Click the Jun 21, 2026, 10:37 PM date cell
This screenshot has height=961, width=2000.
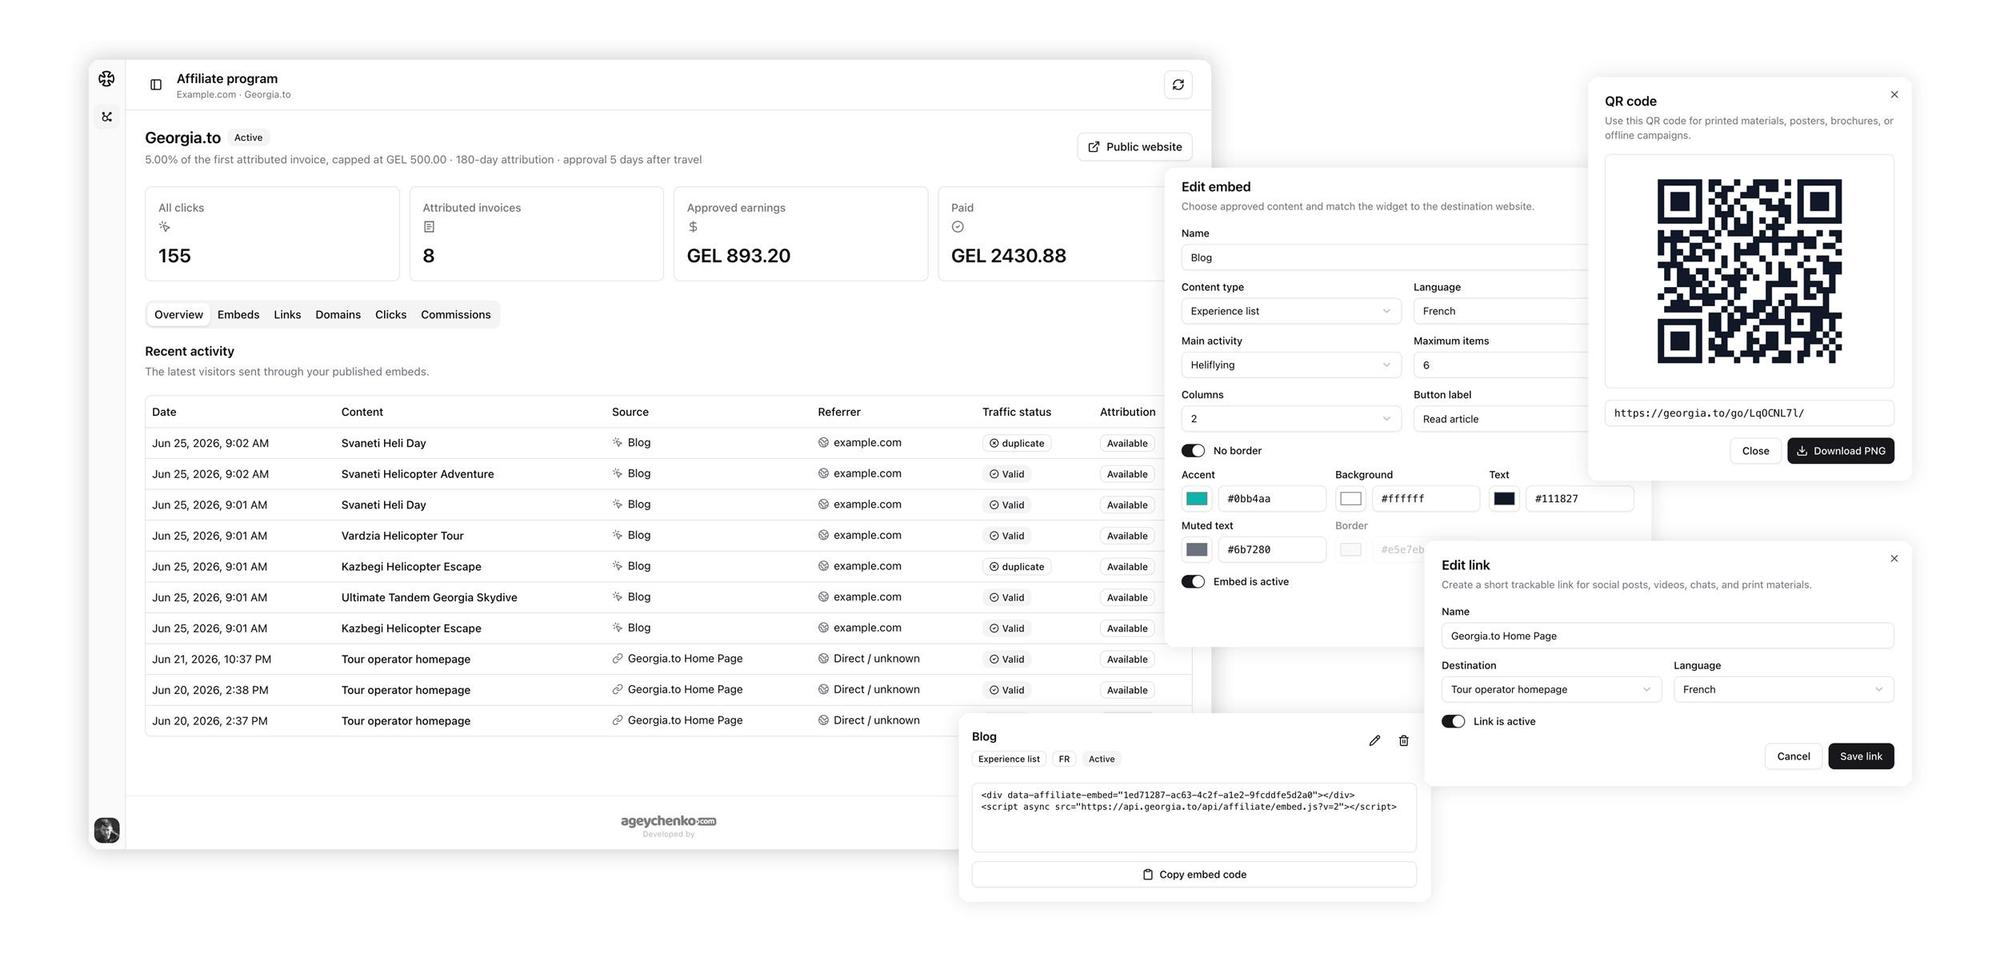tap(211, 660)
